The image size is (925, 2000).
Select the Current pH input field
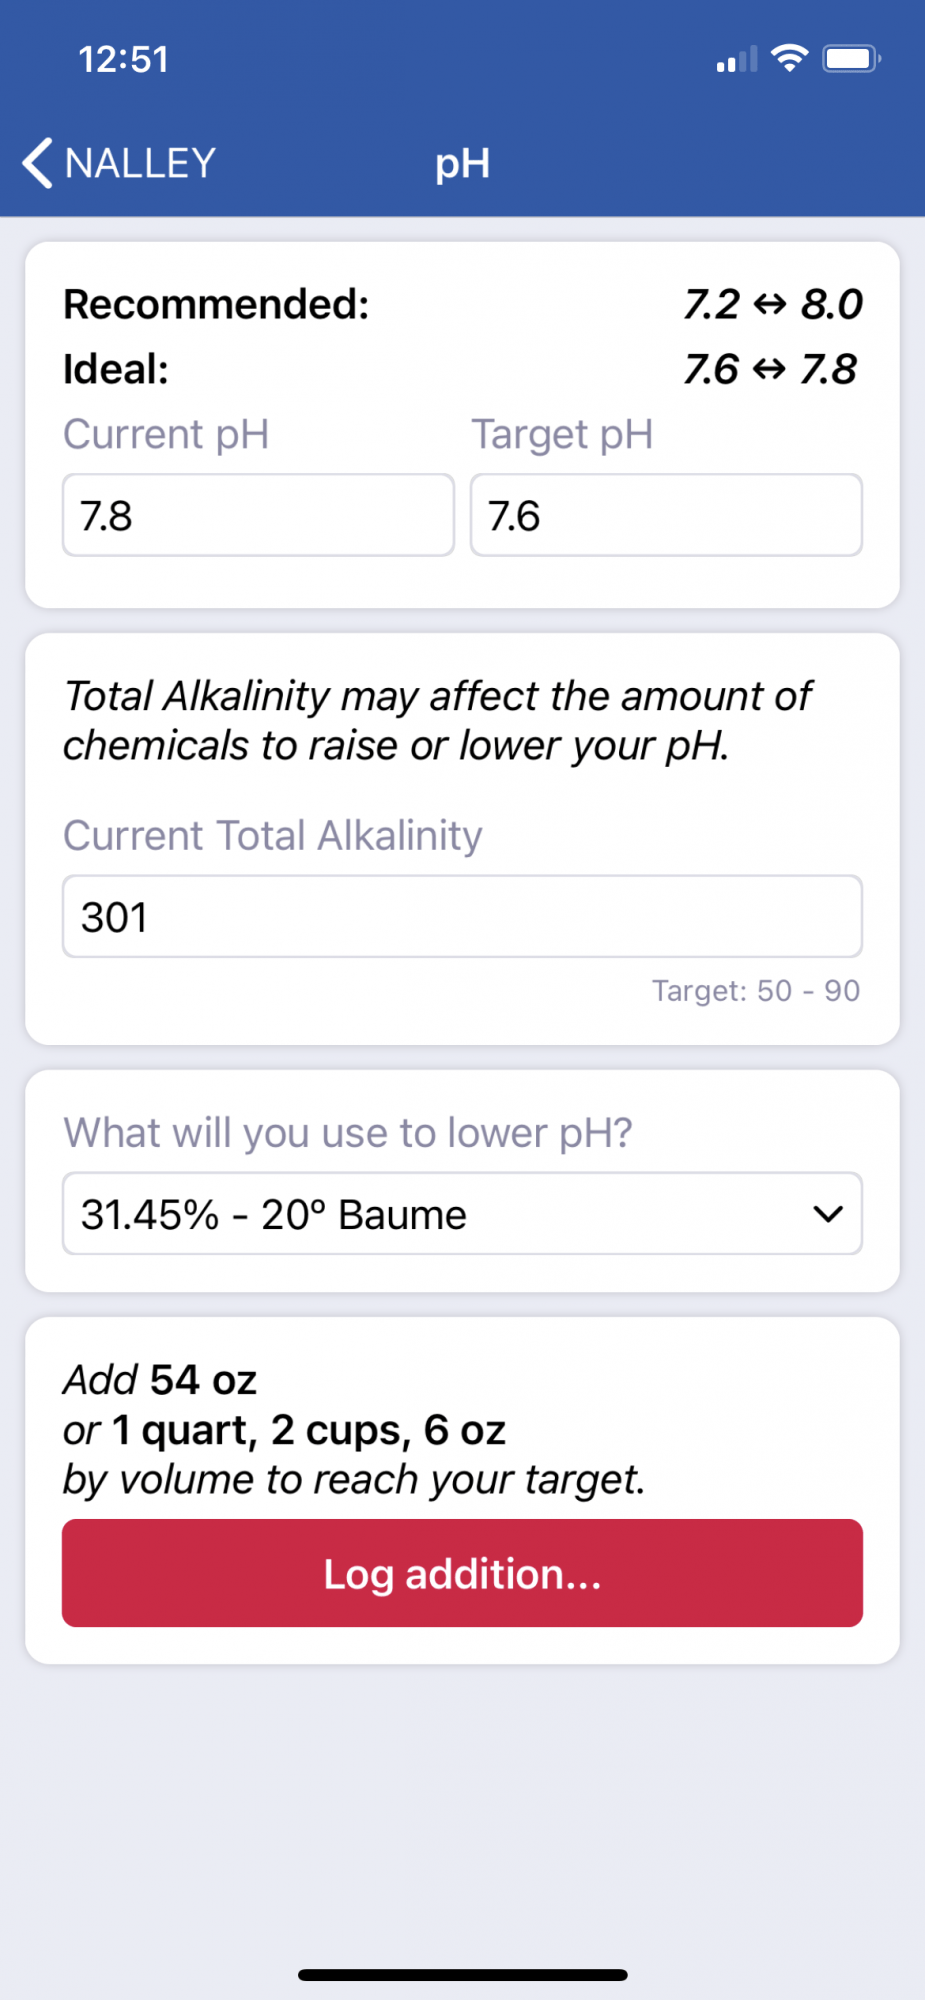258,515
